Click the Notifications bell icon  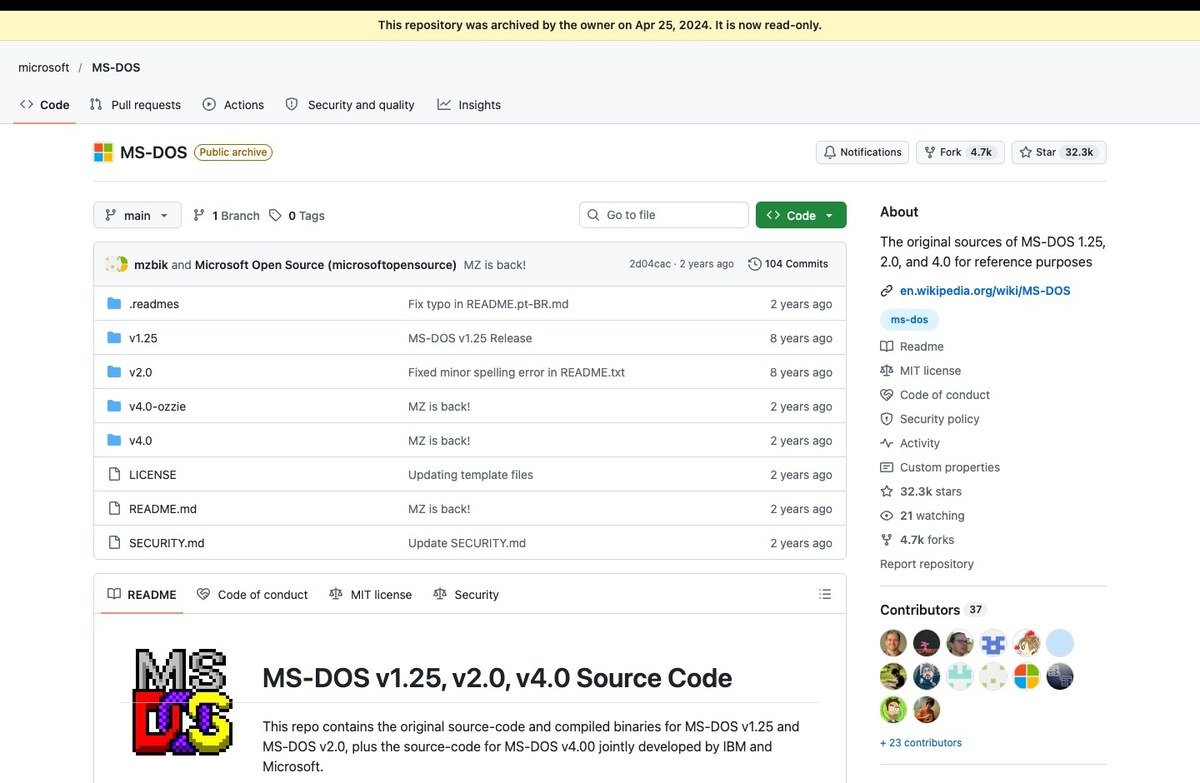[x=829, y=152]
